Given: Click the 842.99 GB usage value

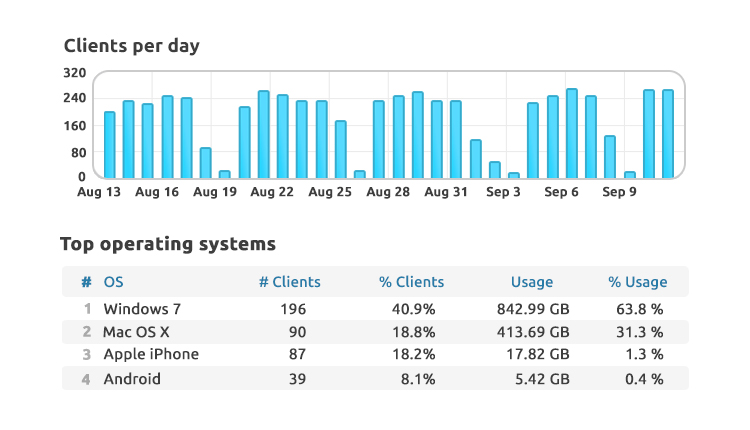Looking at the screenshot, I should pos(531,309).
